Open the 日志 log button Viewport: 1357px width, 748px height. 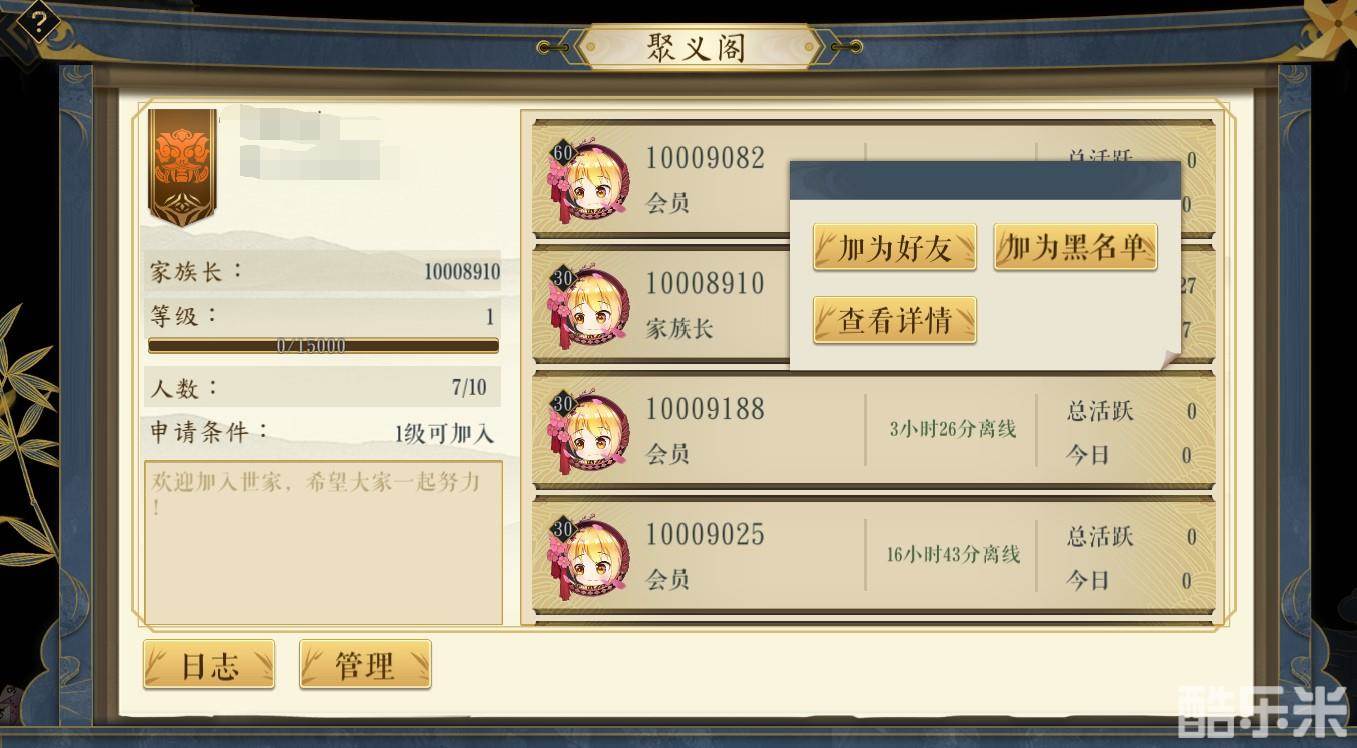click(209, 664)
